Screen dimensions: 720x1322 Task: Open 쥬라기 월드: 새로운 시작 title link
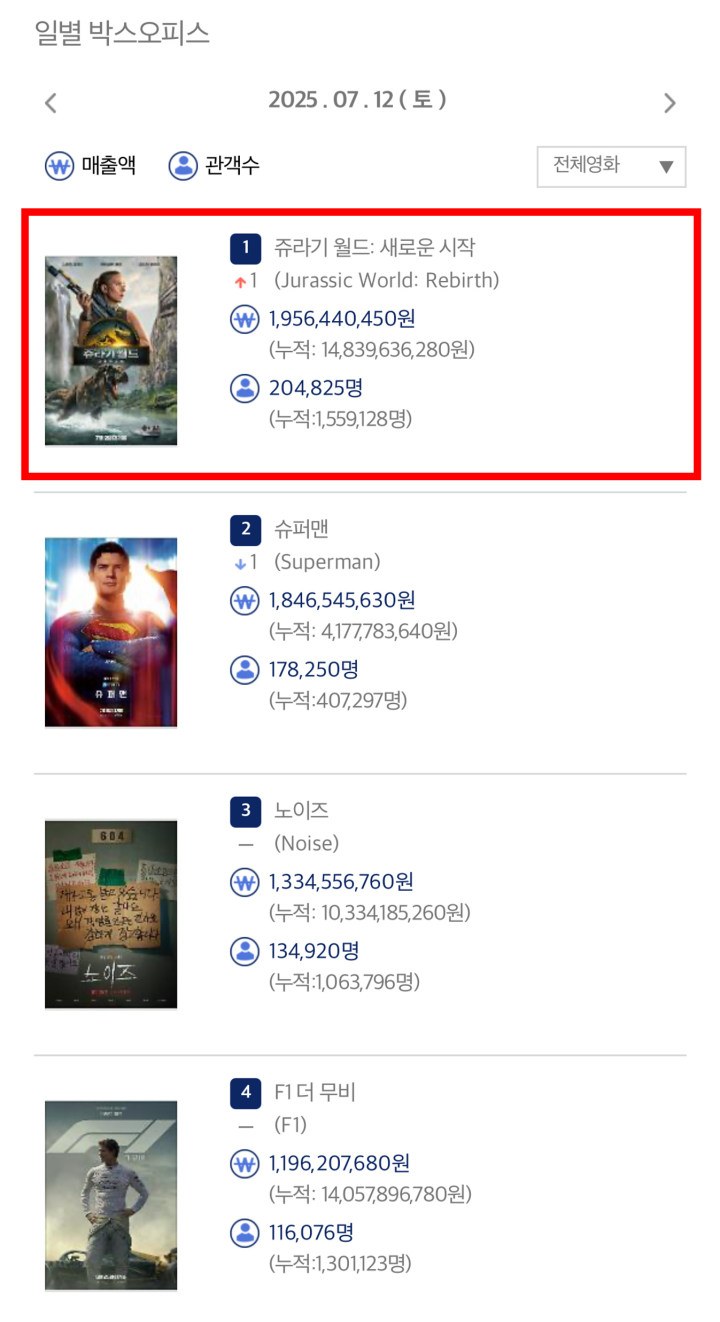coord(375,247)
